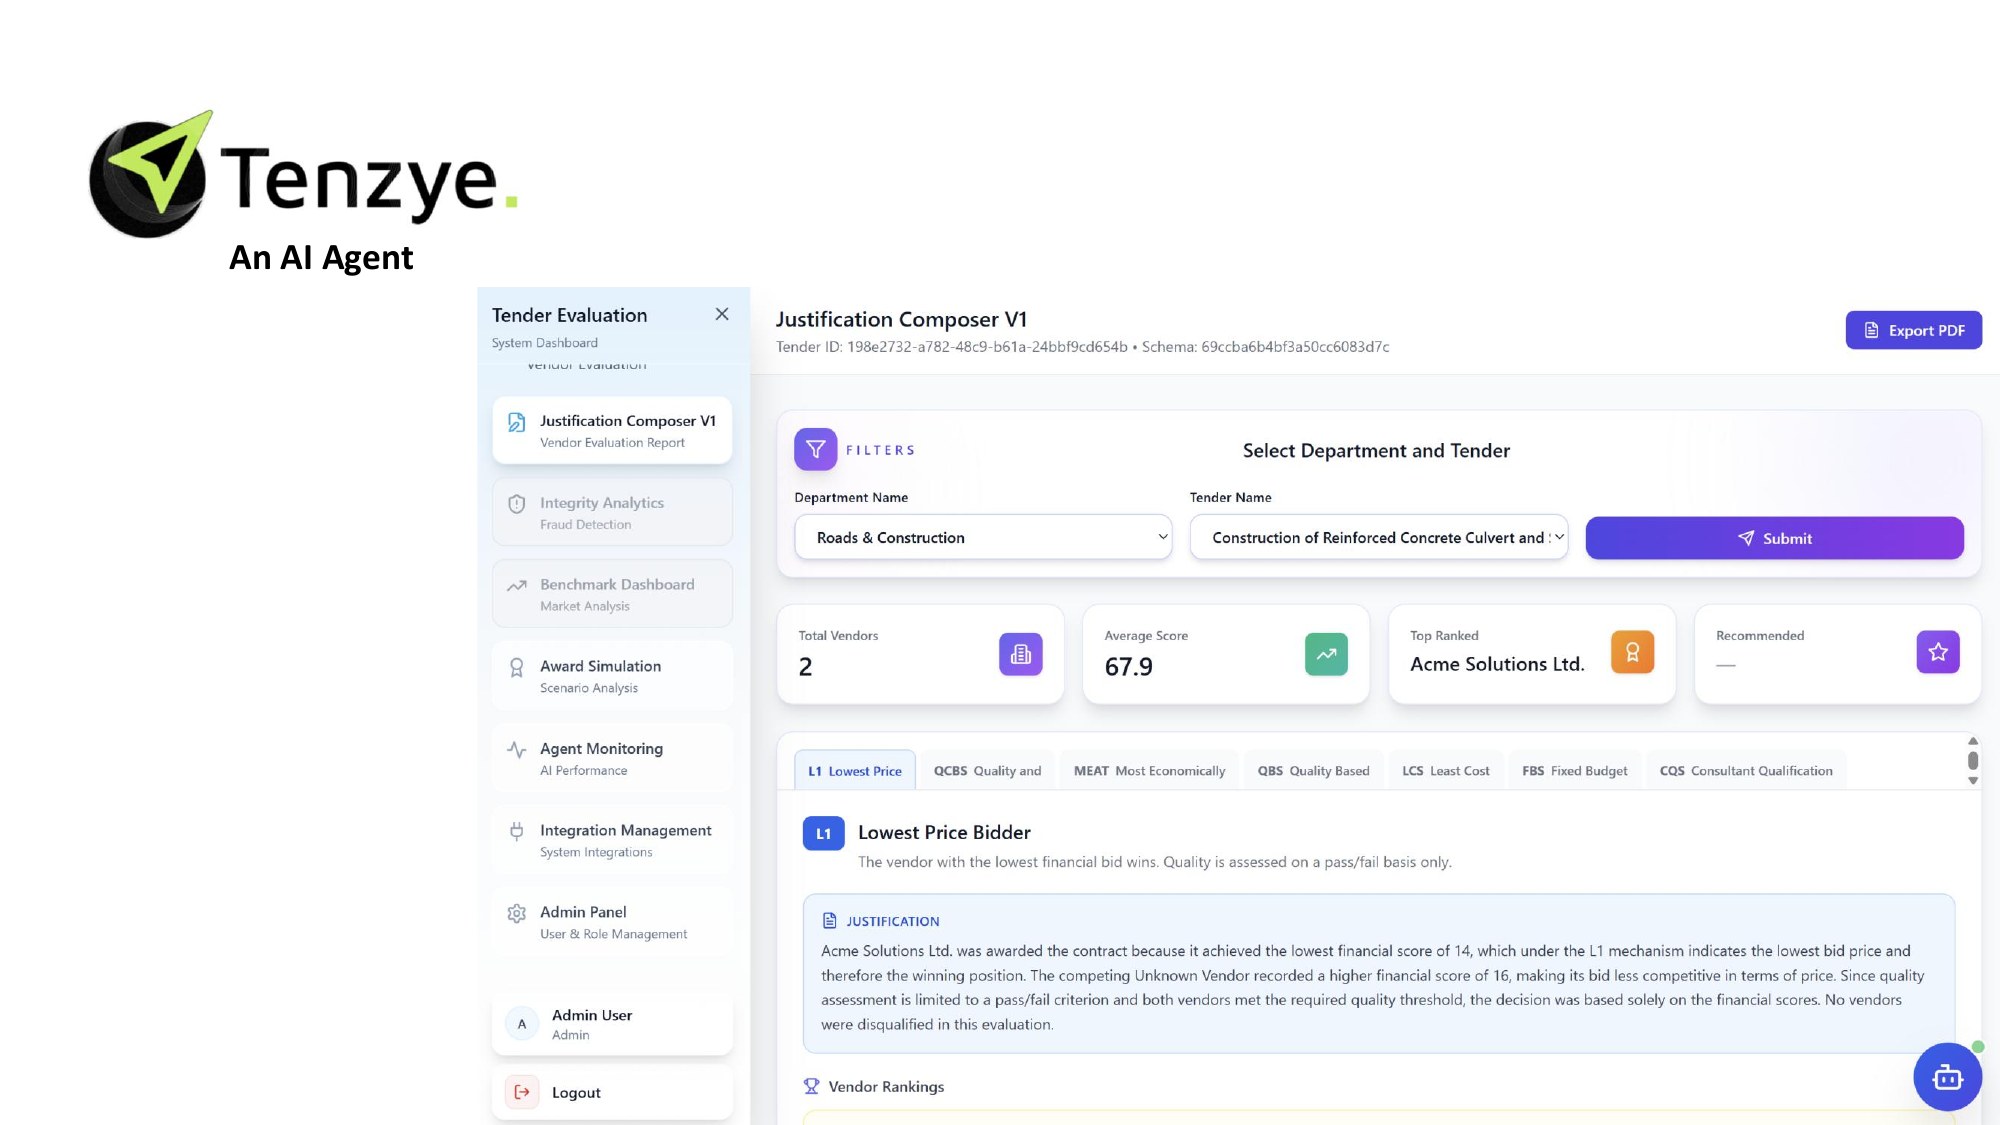Click the Tender Evaluation sidebar title
The image size is (2000, 1125).
(569, 315)
